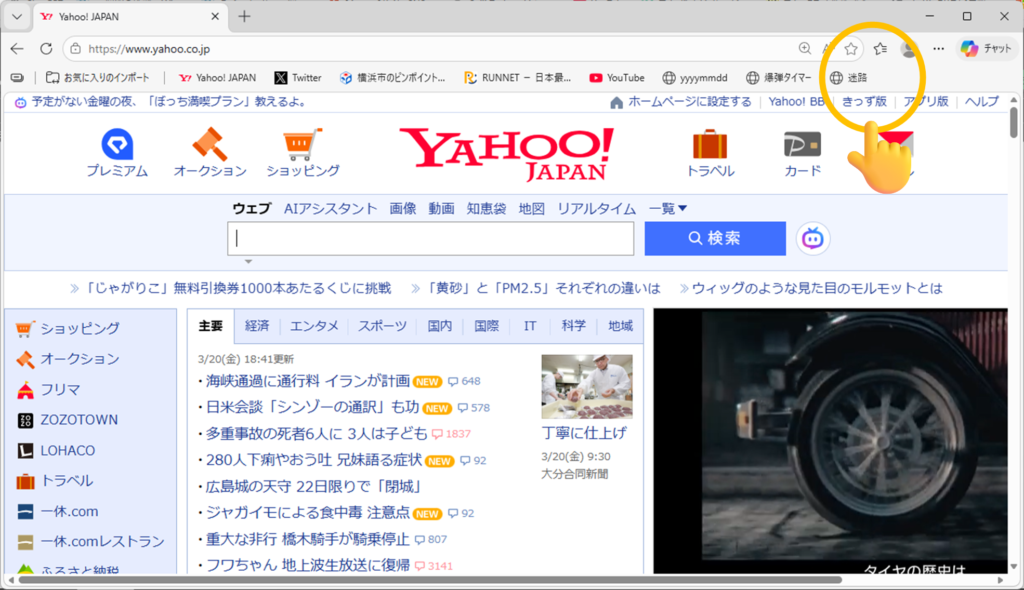1024x590 pixels.
Task: Open the Yahoo Premium icon
Action: tap(116, 145)
